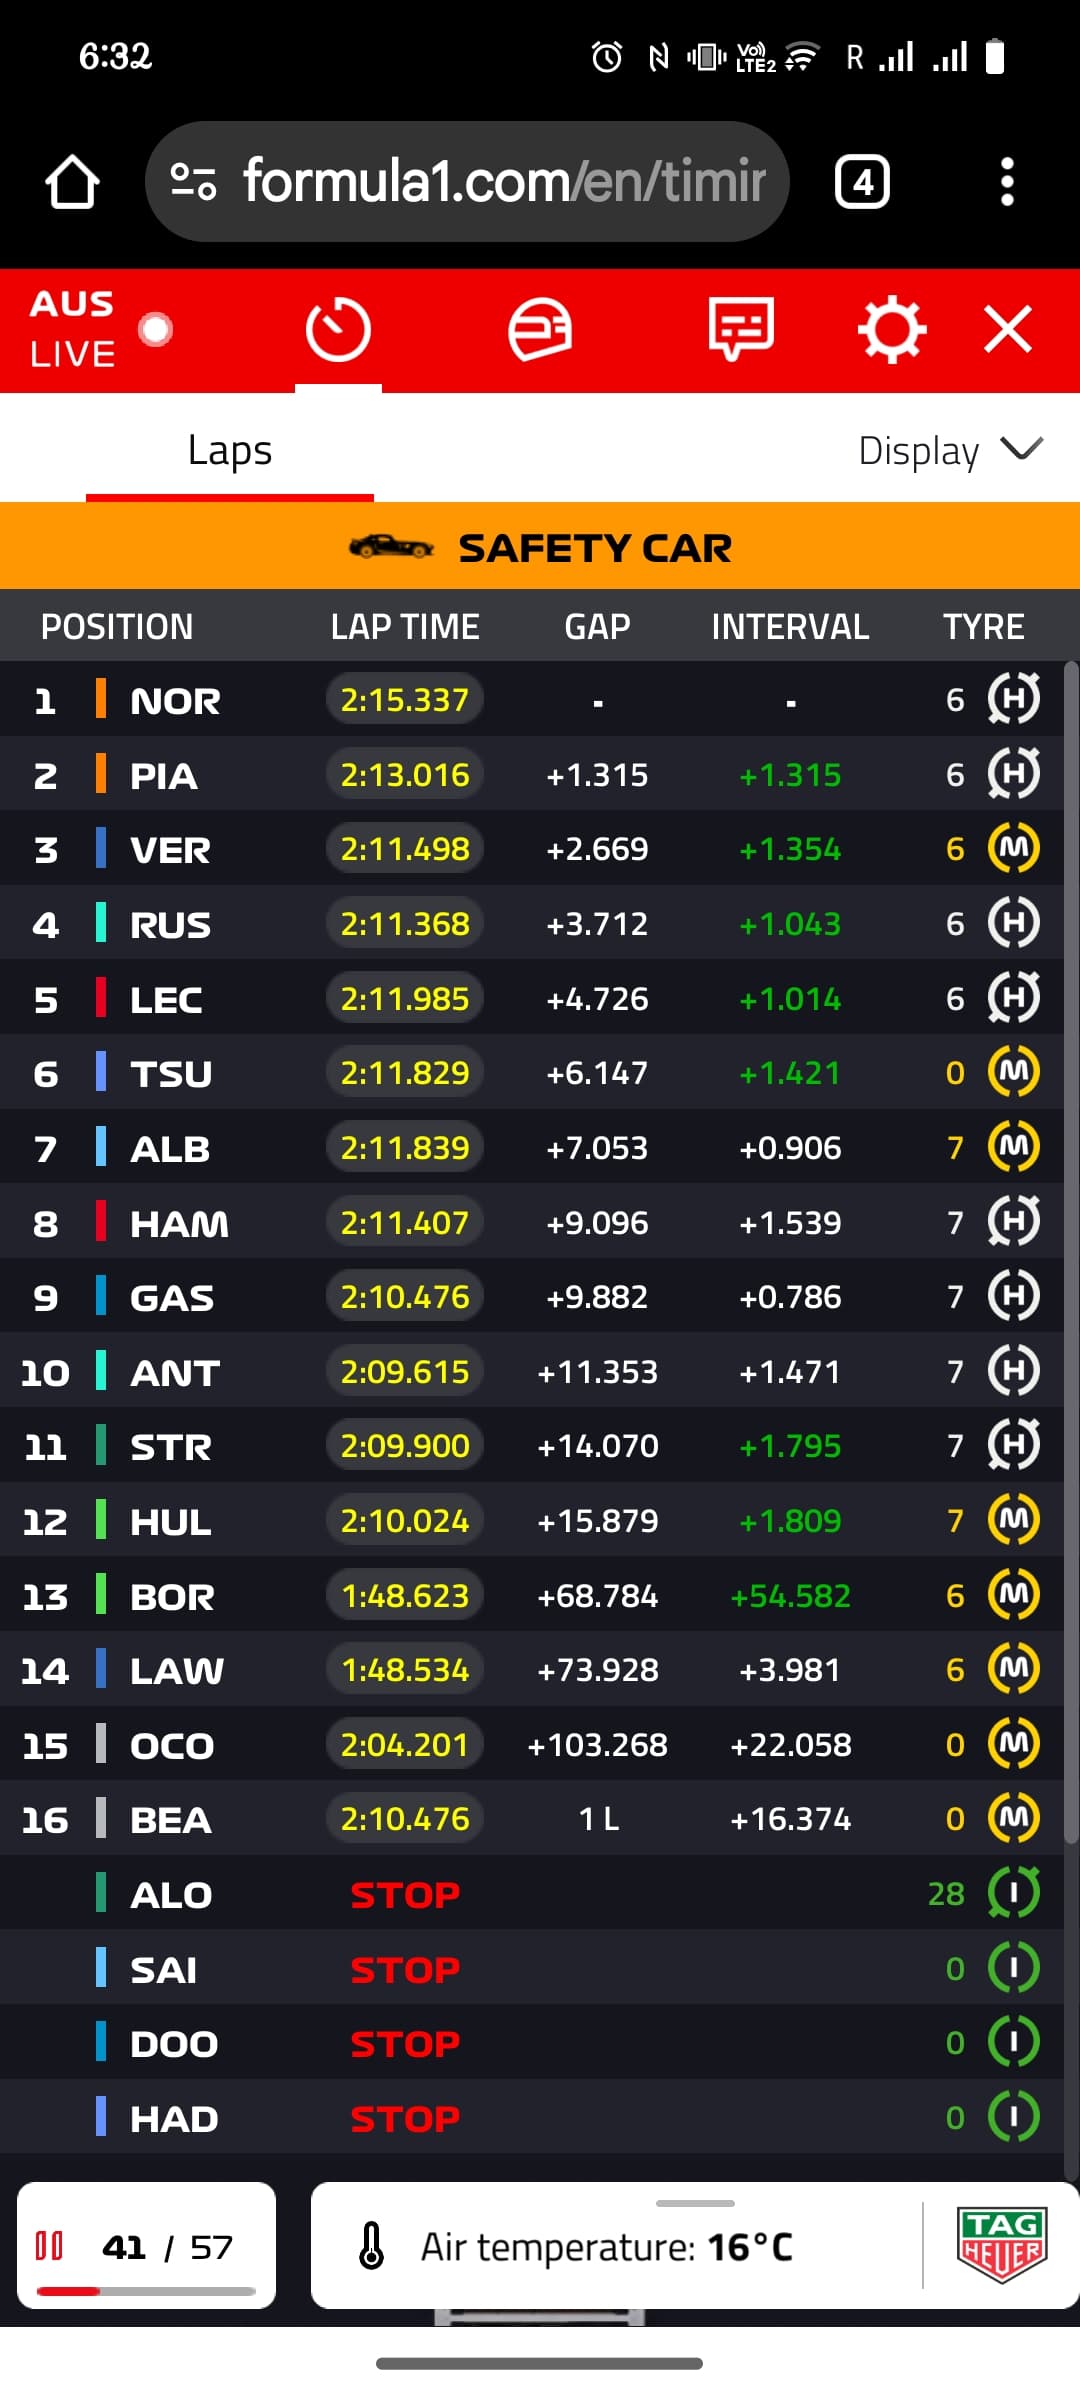
Task: Open the timing clock view icon
Action: coord(338,329)
